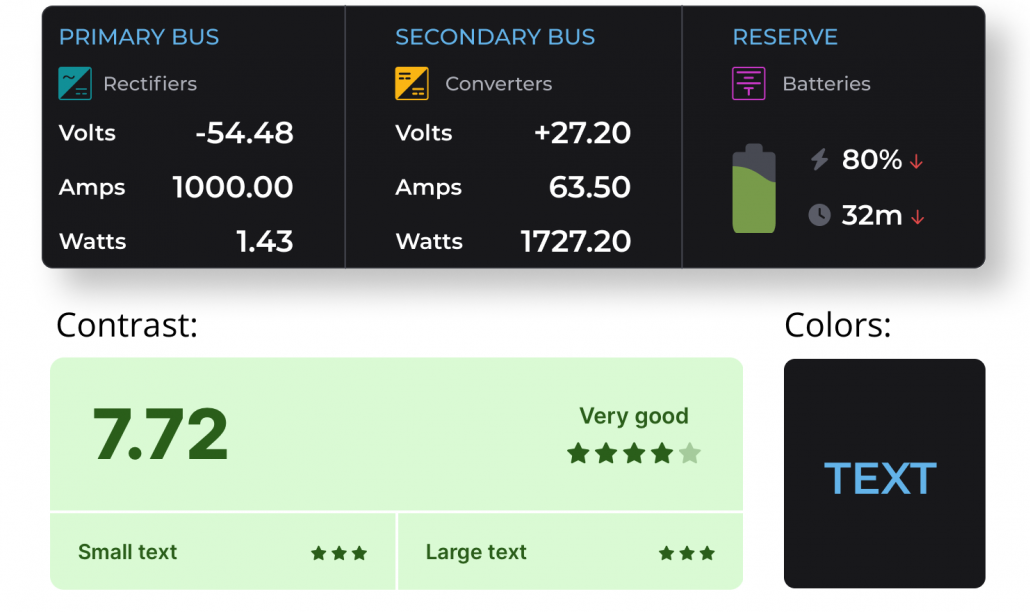Click the lightning bolt charge icon
Screen dimensions: 1030x612
(819, 159)
